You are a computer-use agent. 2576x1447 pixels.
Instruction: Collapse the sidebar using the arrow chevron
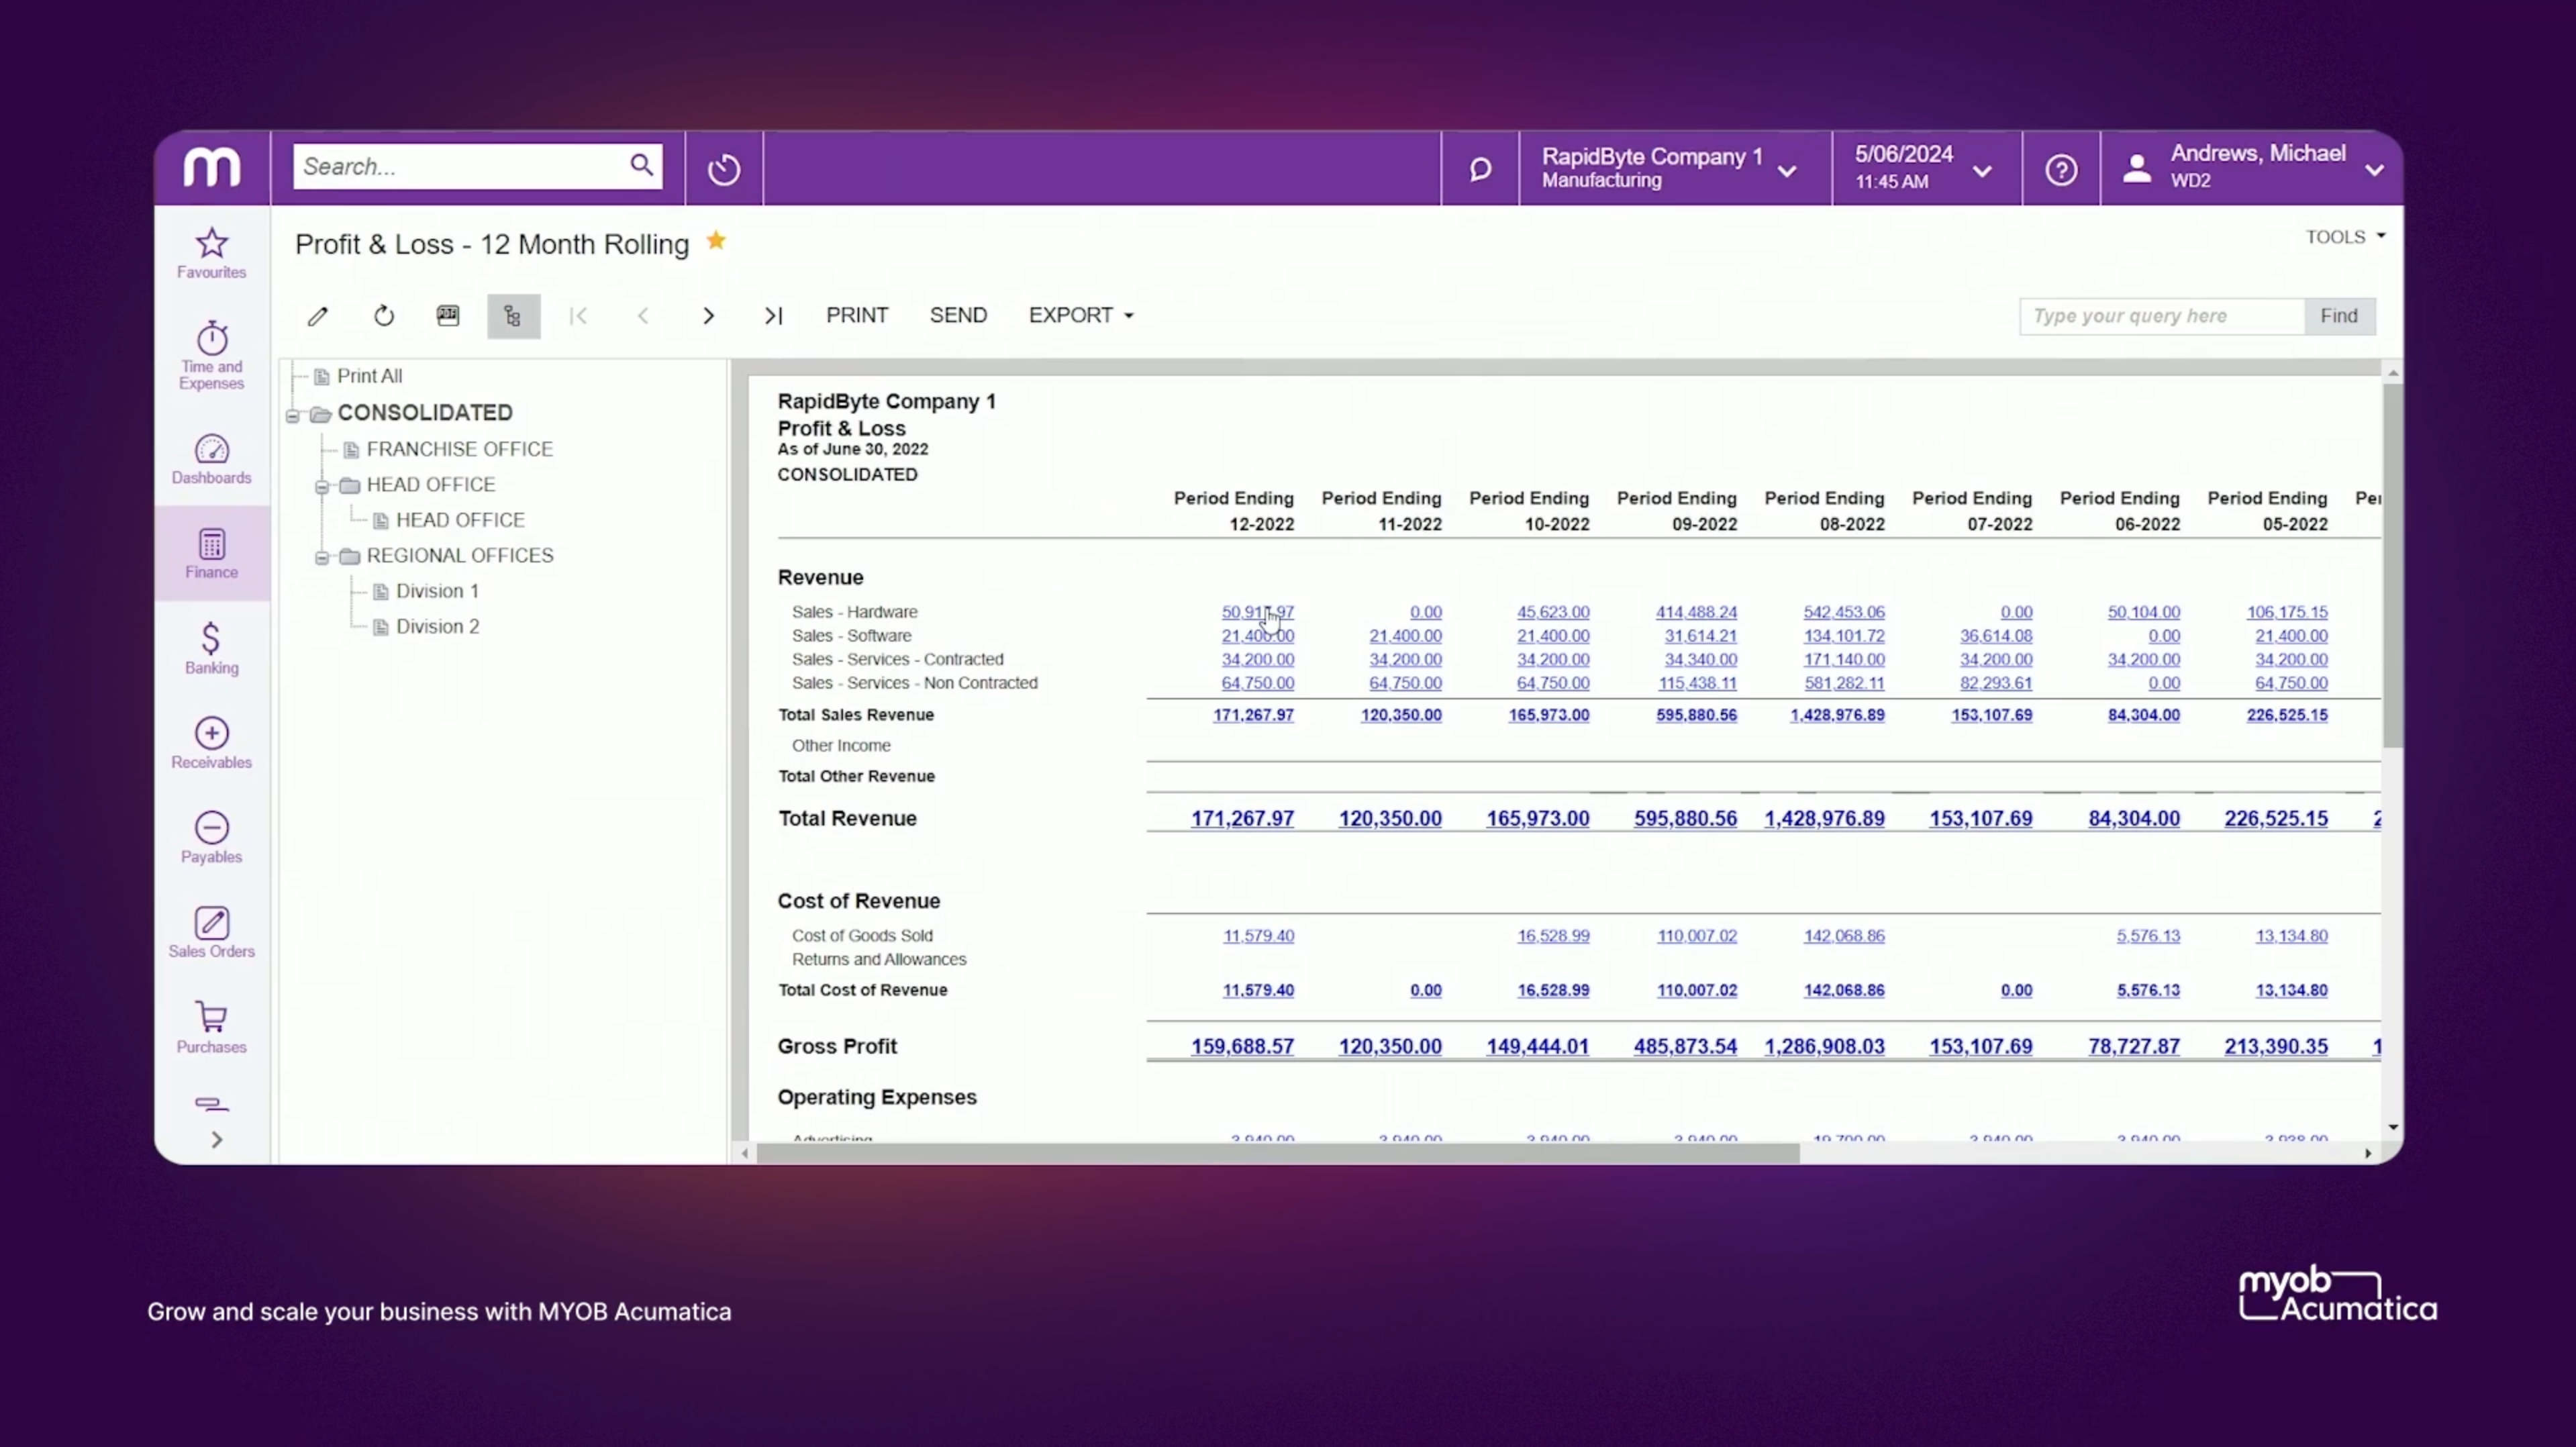[216, 1139]
